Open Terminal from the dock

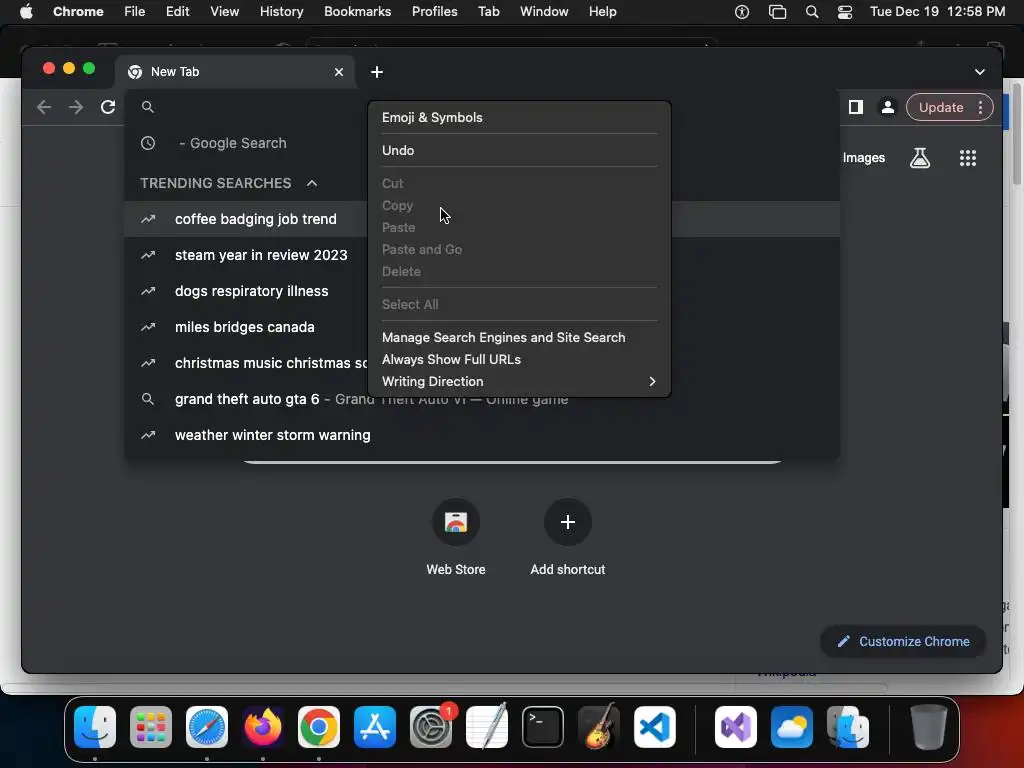[x=543, y=727]
